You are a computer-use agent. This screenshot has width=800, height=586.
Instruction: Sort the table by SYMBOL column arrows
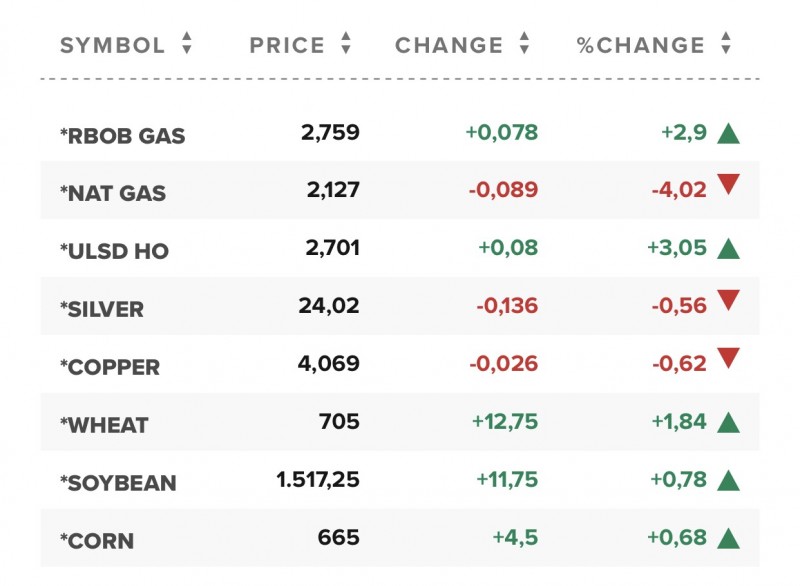186,44
